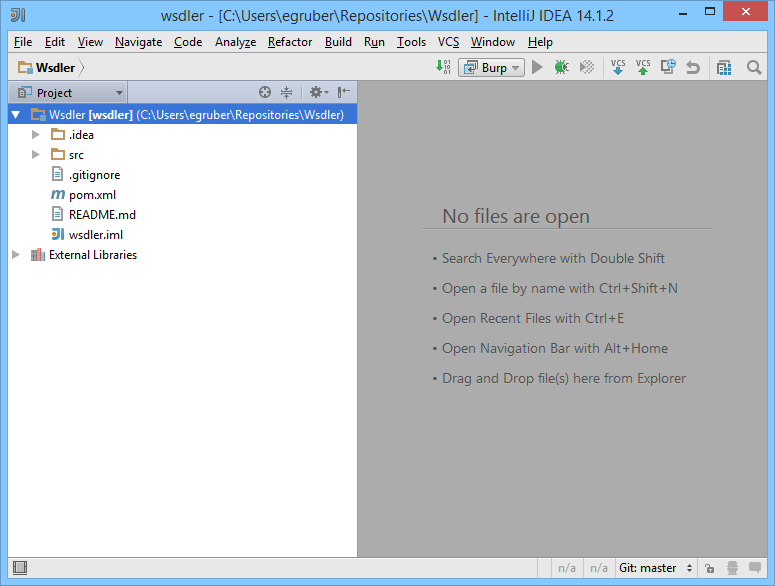This screenshot has height=586, width=775.
Task: Click the External Libraries label
Action: (x=93, y=254)
